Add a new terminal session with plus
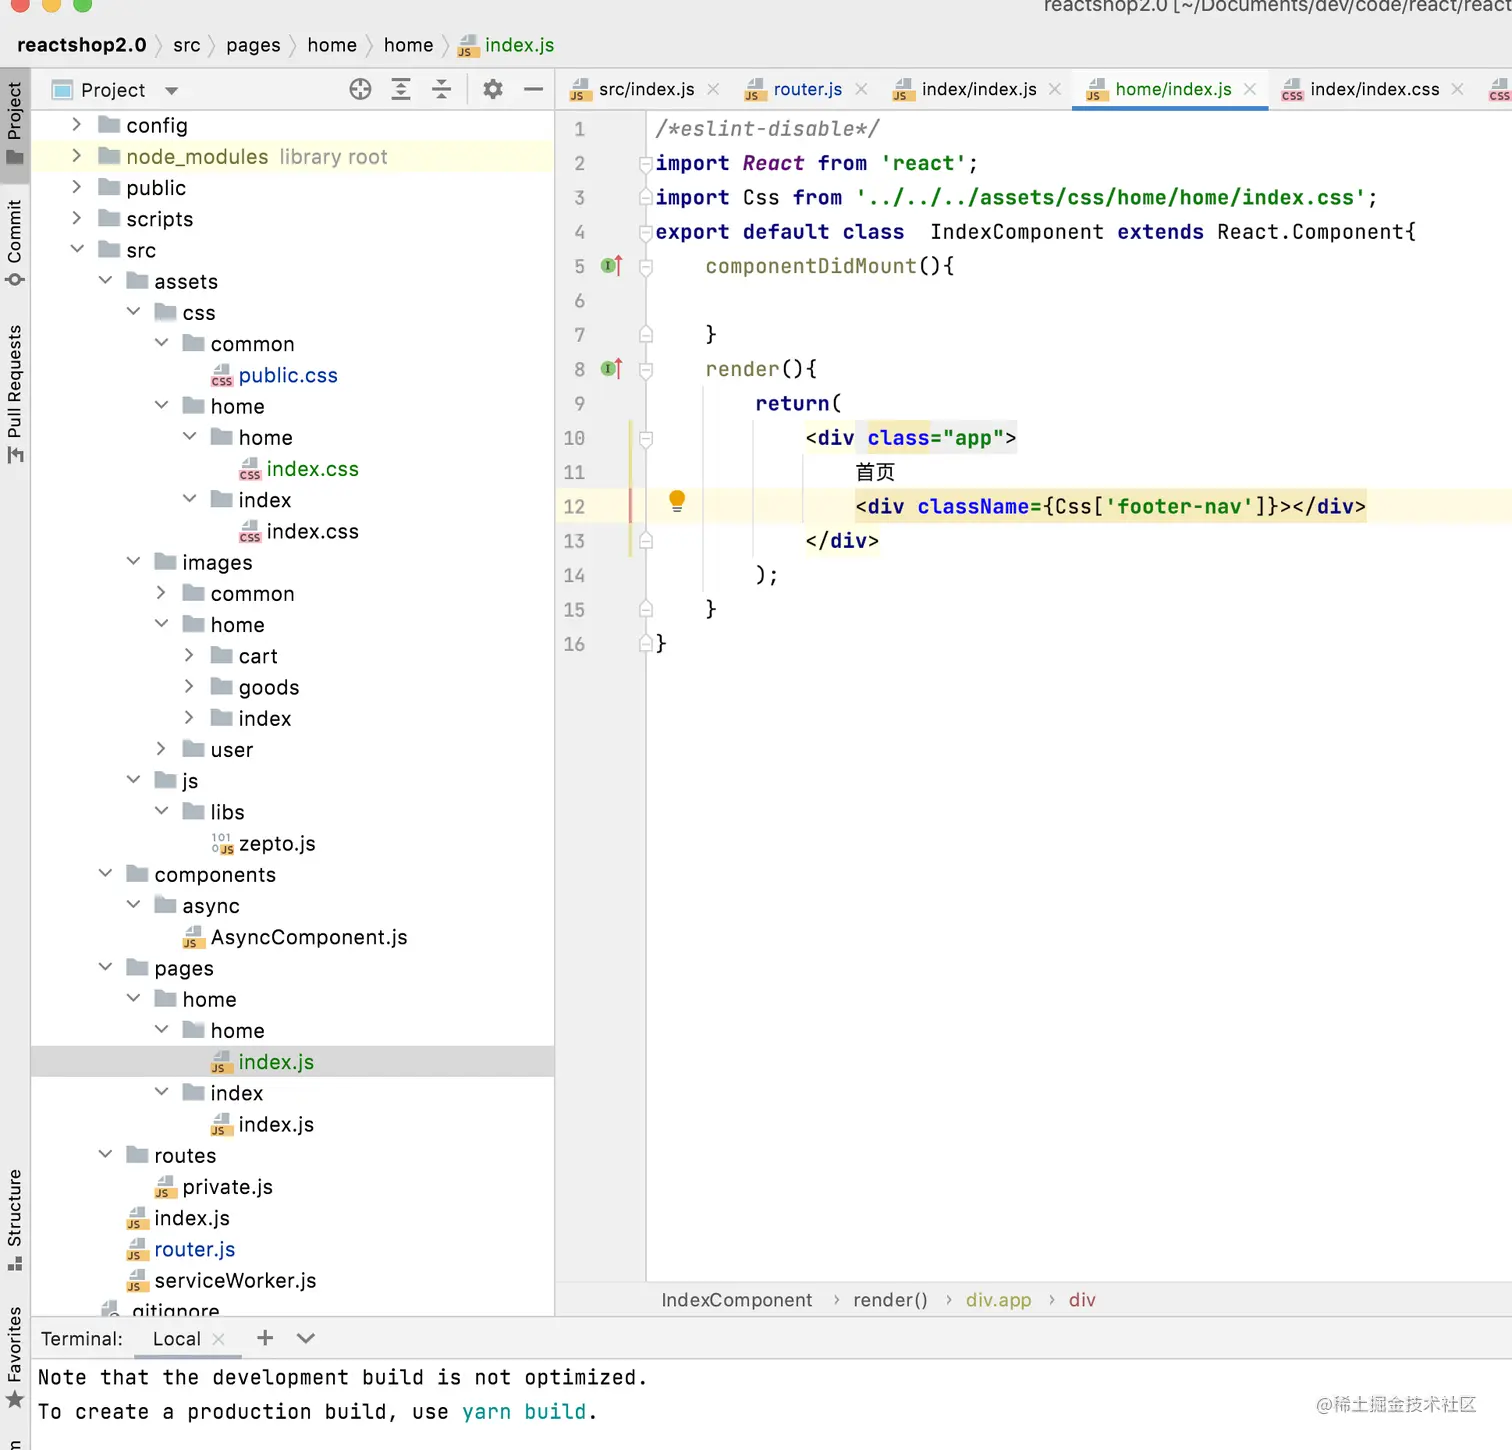1512x1450 pixels. click(x=265, y=1338)
